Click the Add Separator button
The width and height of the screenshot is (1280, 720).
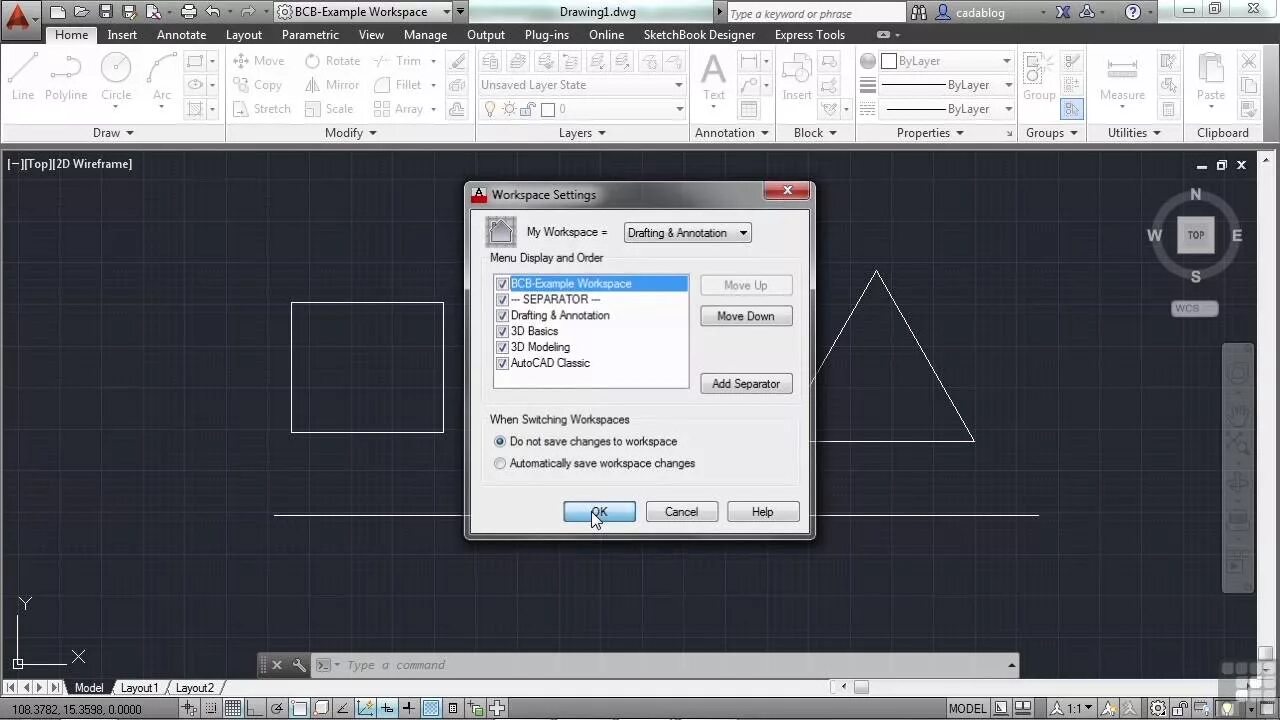tap(746, 384)
